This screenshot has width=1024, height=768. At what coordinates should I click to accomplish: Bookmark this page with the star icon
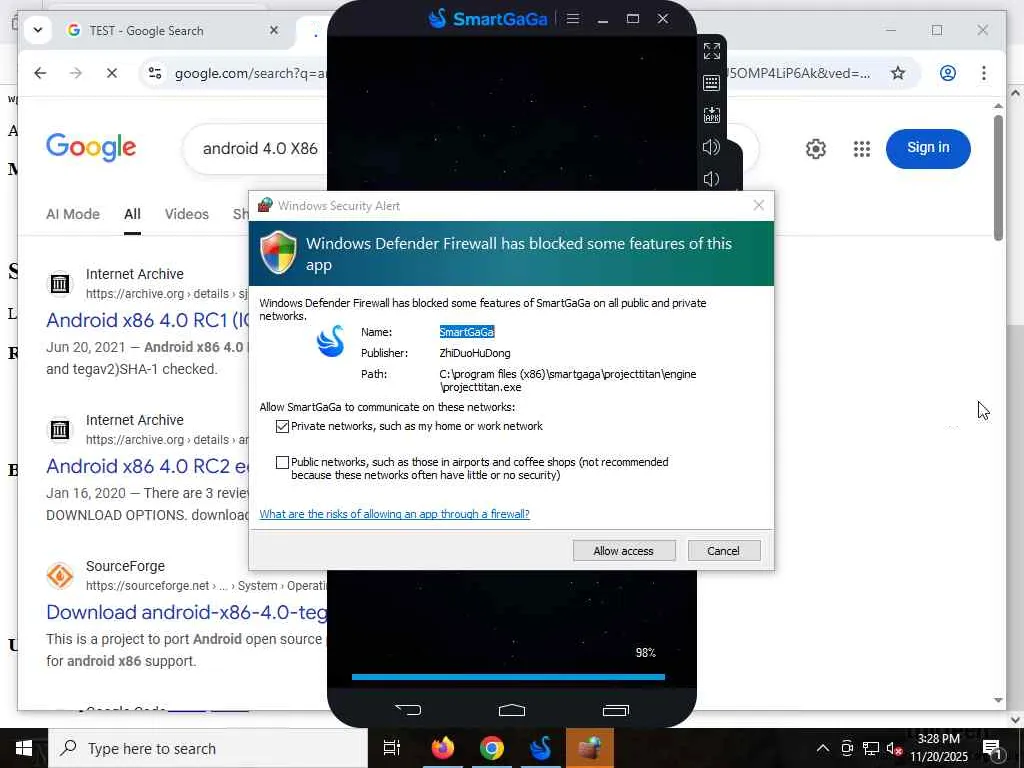[x=898, y=73]
